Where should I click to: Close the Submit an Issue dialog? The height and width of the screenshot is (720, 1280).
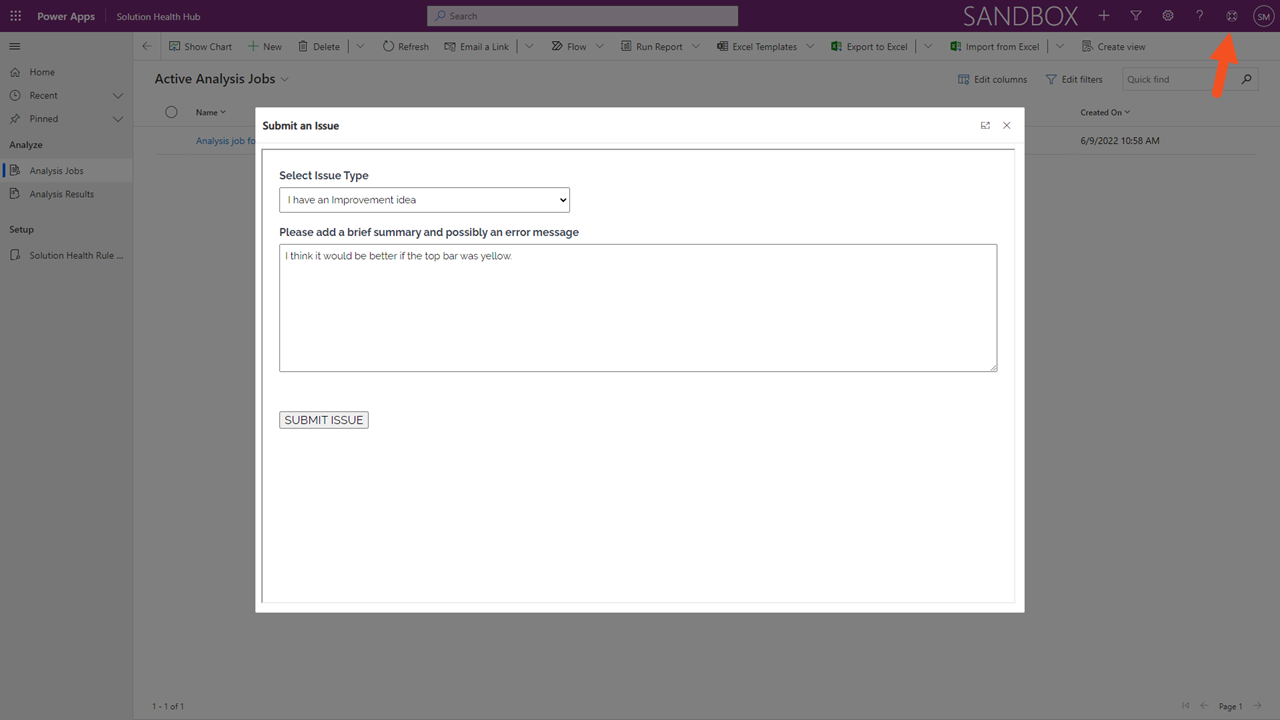pyautogui.click(x=1007, y=126)
